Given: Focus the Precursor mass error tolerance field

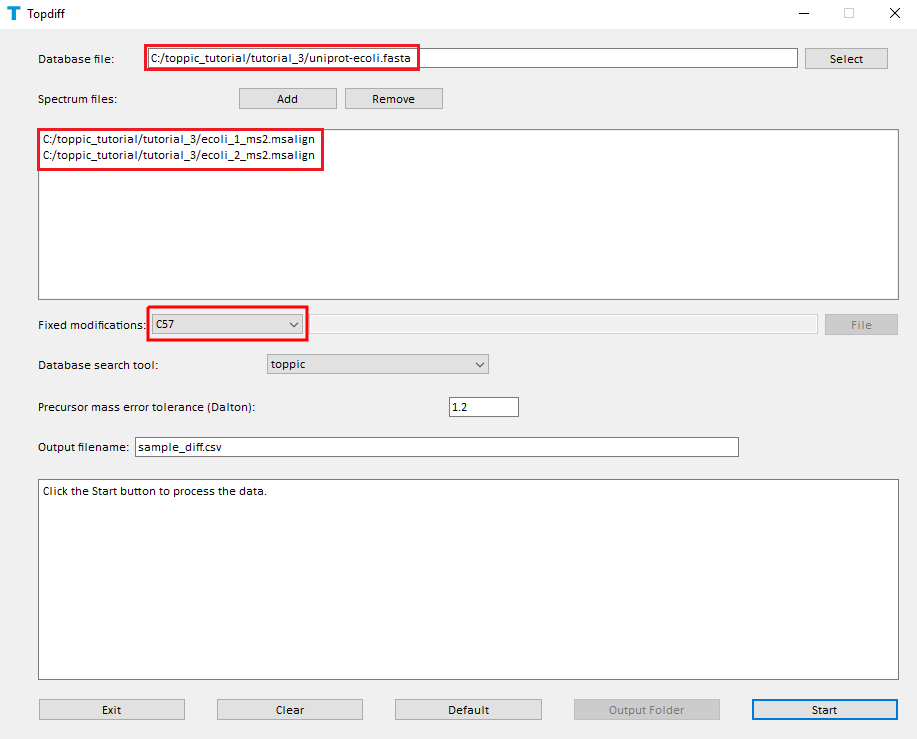Looking at the screenshot, I should point(483,407).
